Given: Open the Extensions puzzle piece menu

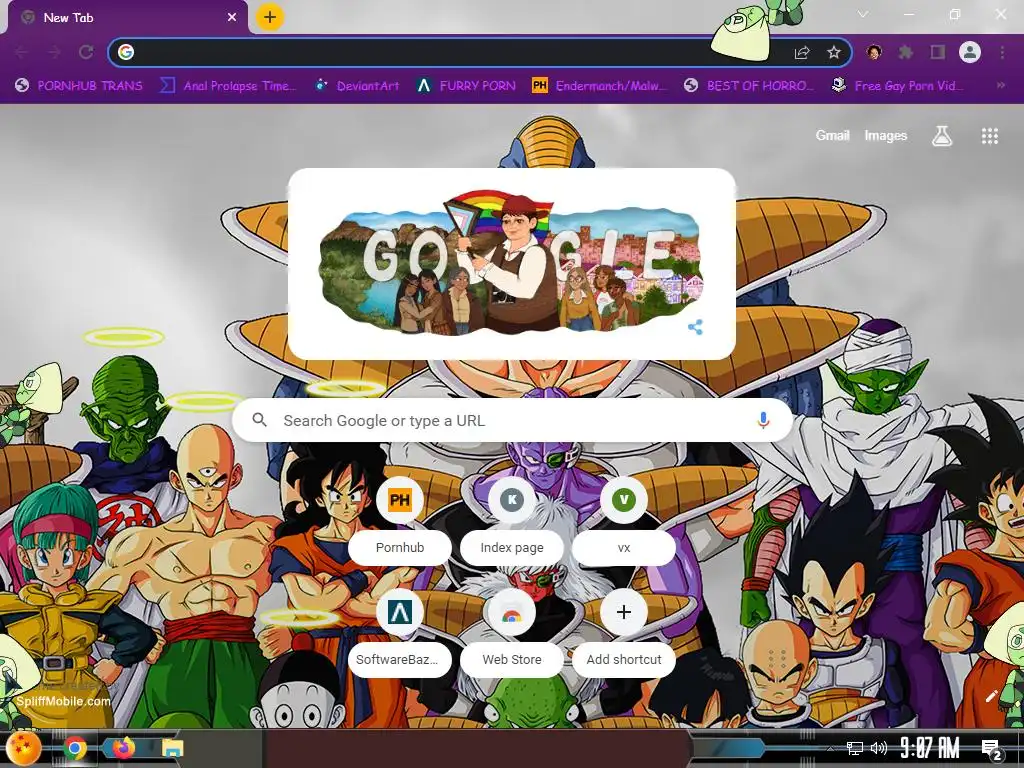Looking at the screenshot, I should point(905,52).
